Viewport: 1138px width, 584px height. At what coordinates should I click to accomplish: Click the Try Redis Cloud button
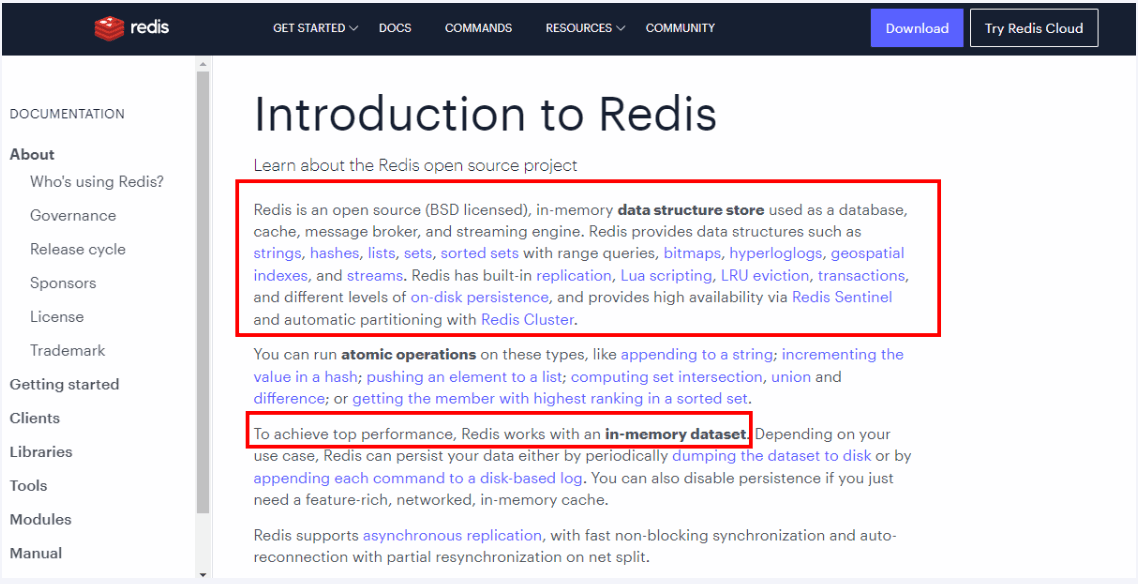coord(1033,28)
